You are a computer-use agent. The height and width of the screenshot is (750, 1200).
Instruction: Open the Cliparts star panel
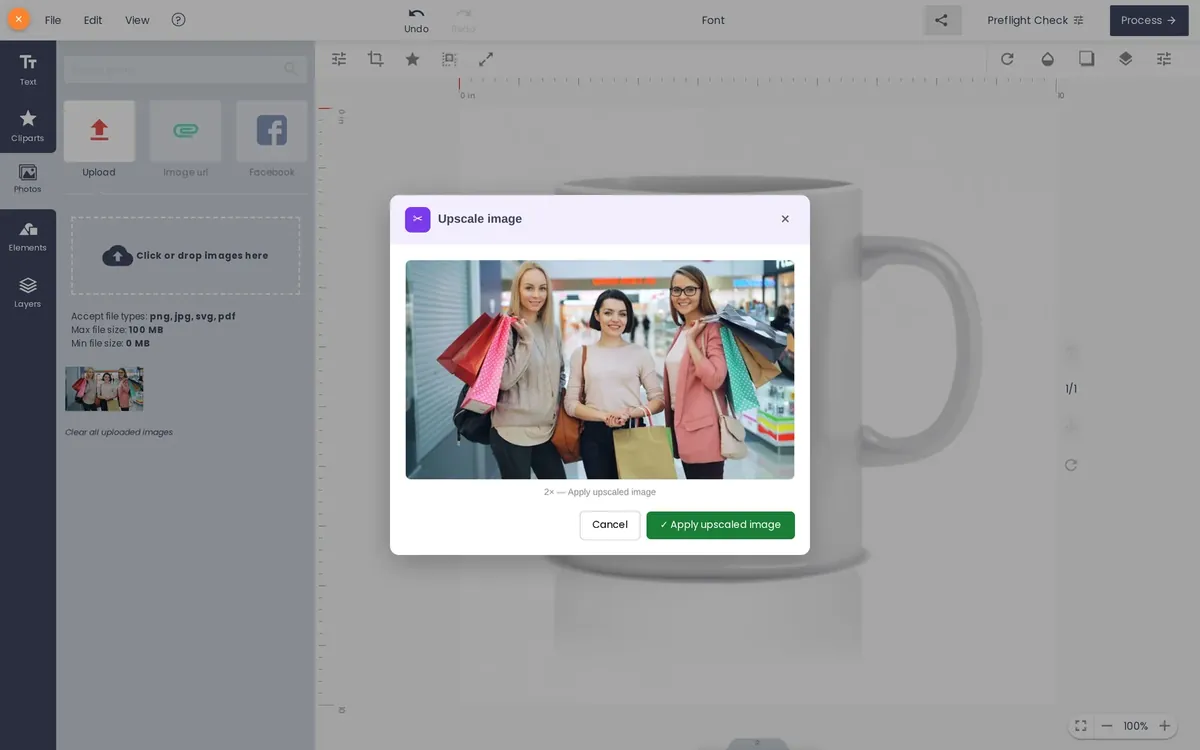[x=28, y=125]
